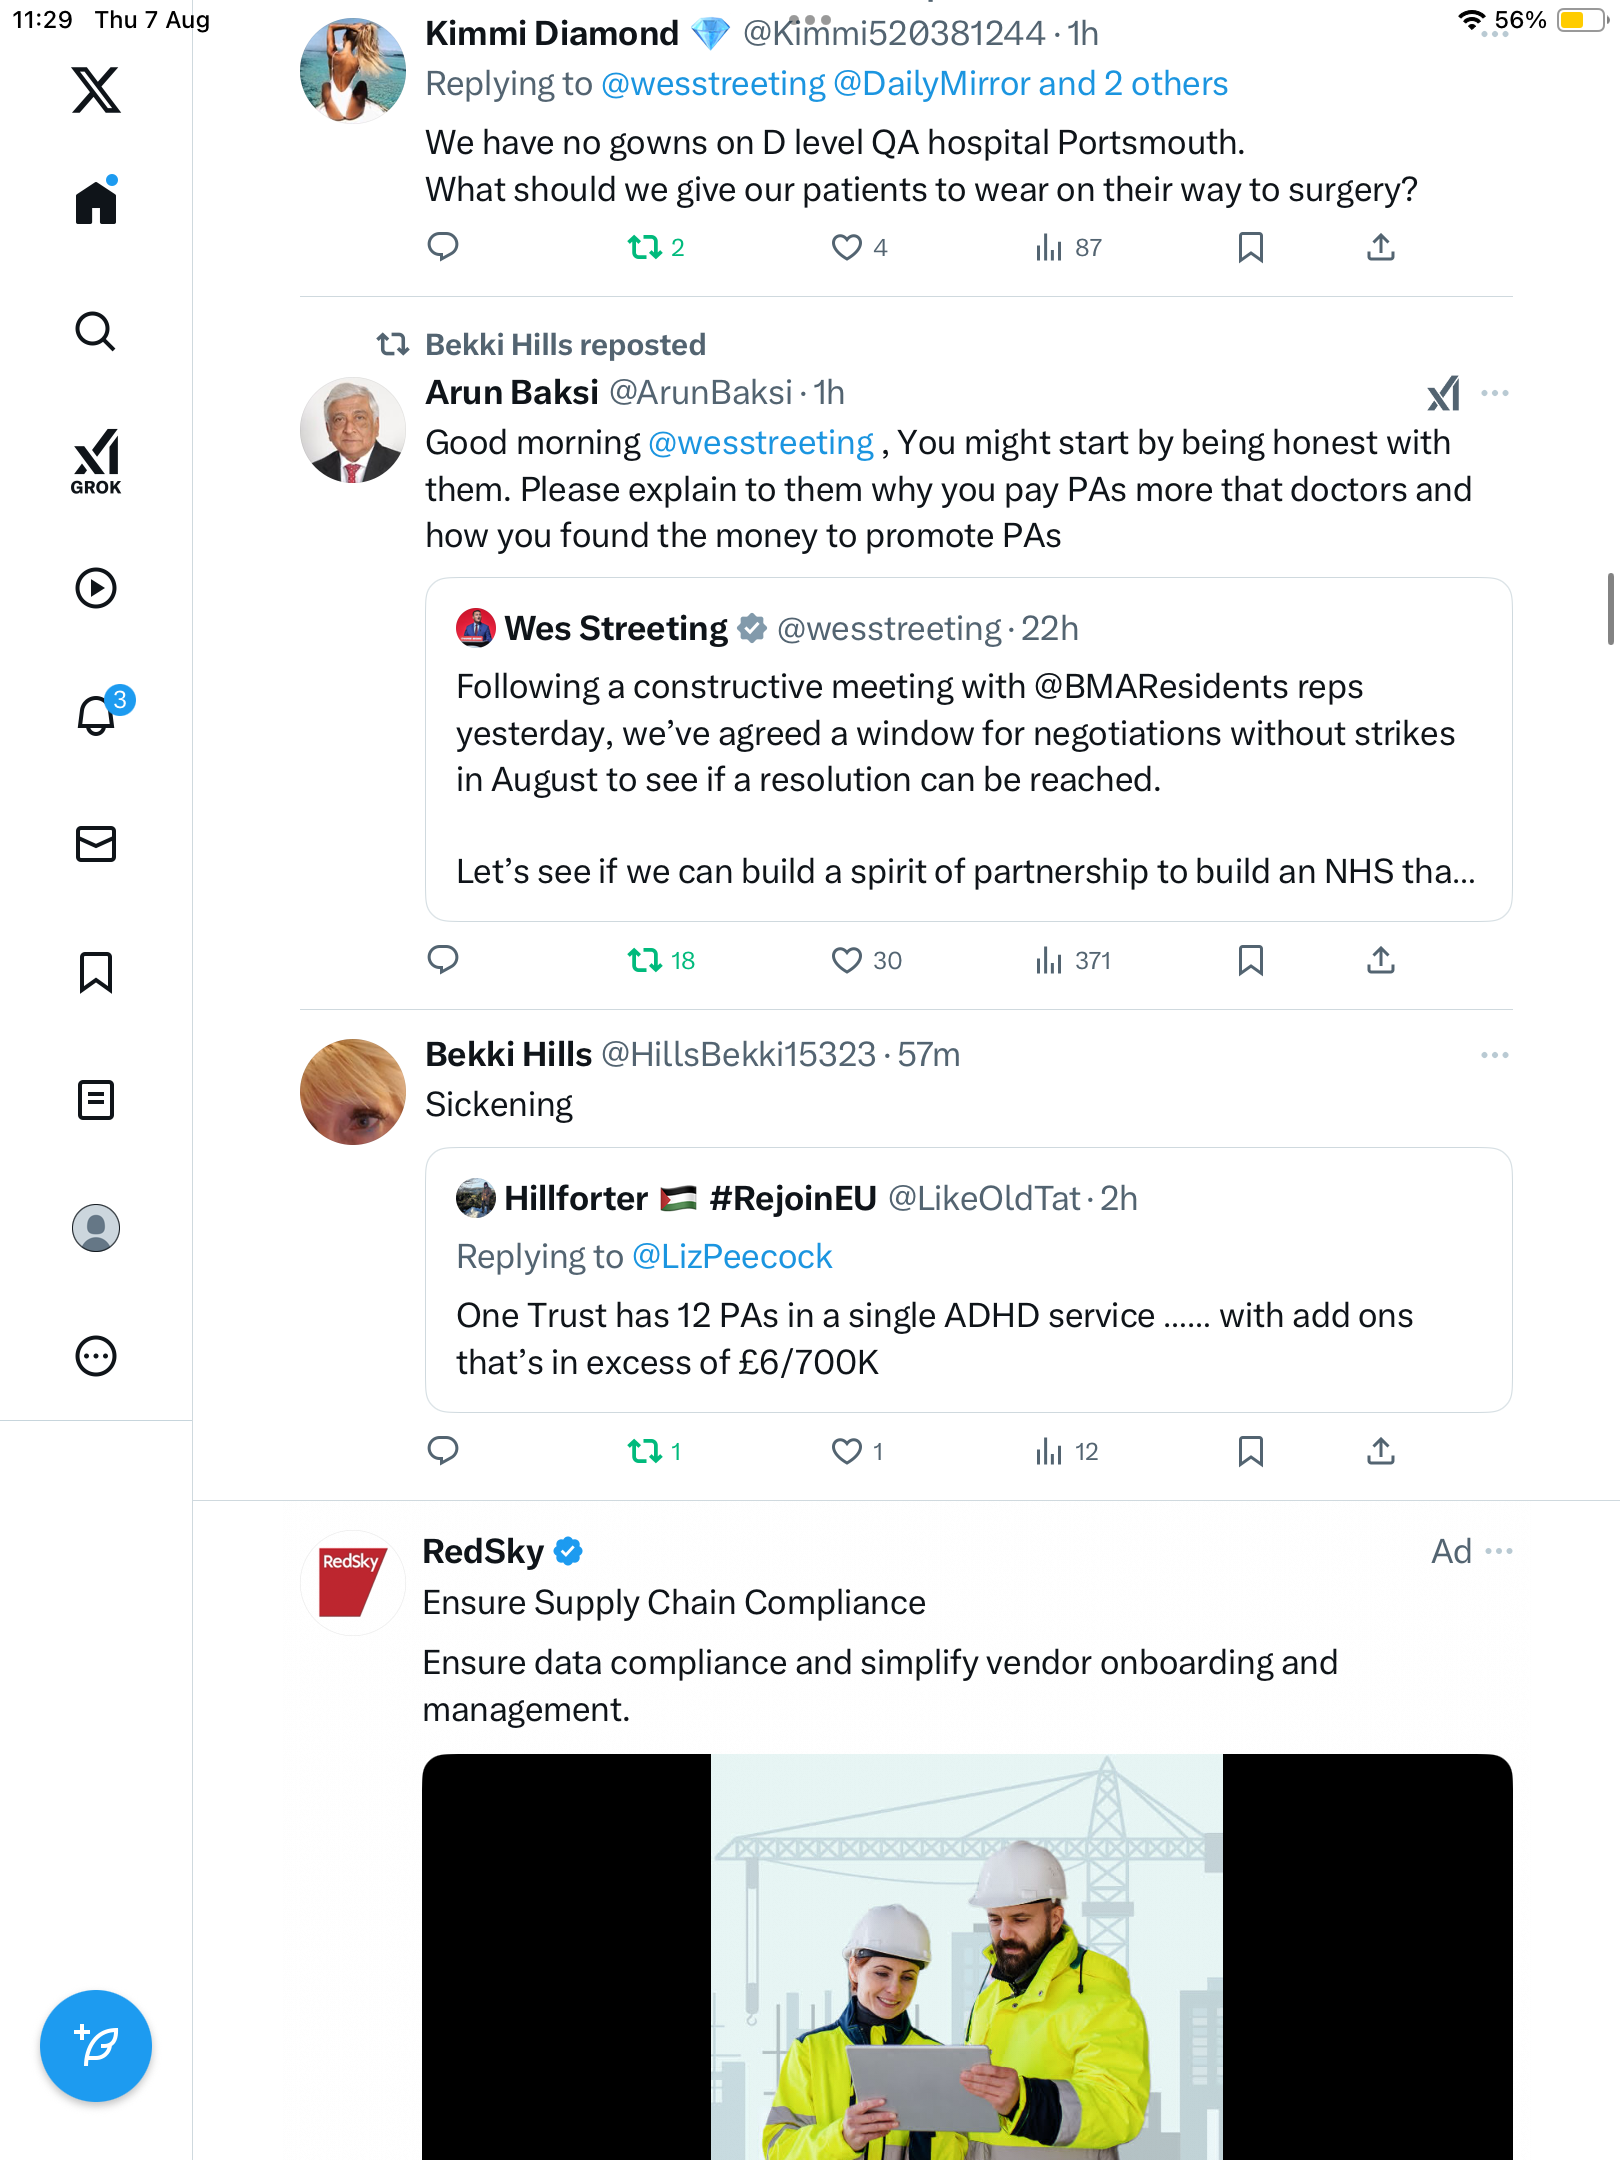The width and height of the screenshot is (1620, 2160).
Task: Open the sidebar Bookmarks page
Action: [x=96, y=972]
